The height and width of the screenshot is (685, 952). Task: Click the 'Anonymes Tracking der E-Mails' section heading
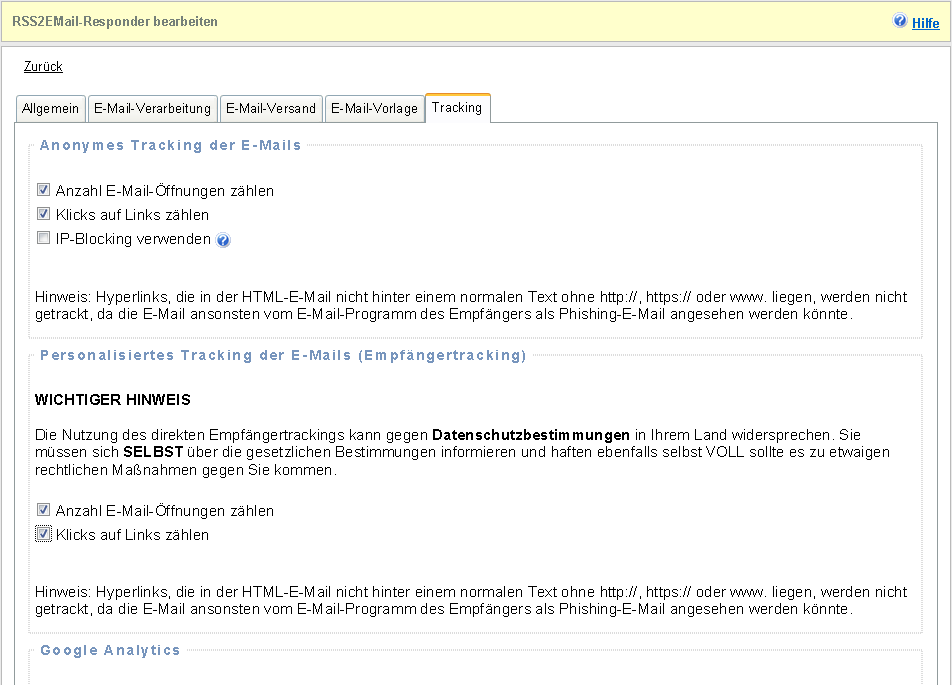[x=170, y=145]
